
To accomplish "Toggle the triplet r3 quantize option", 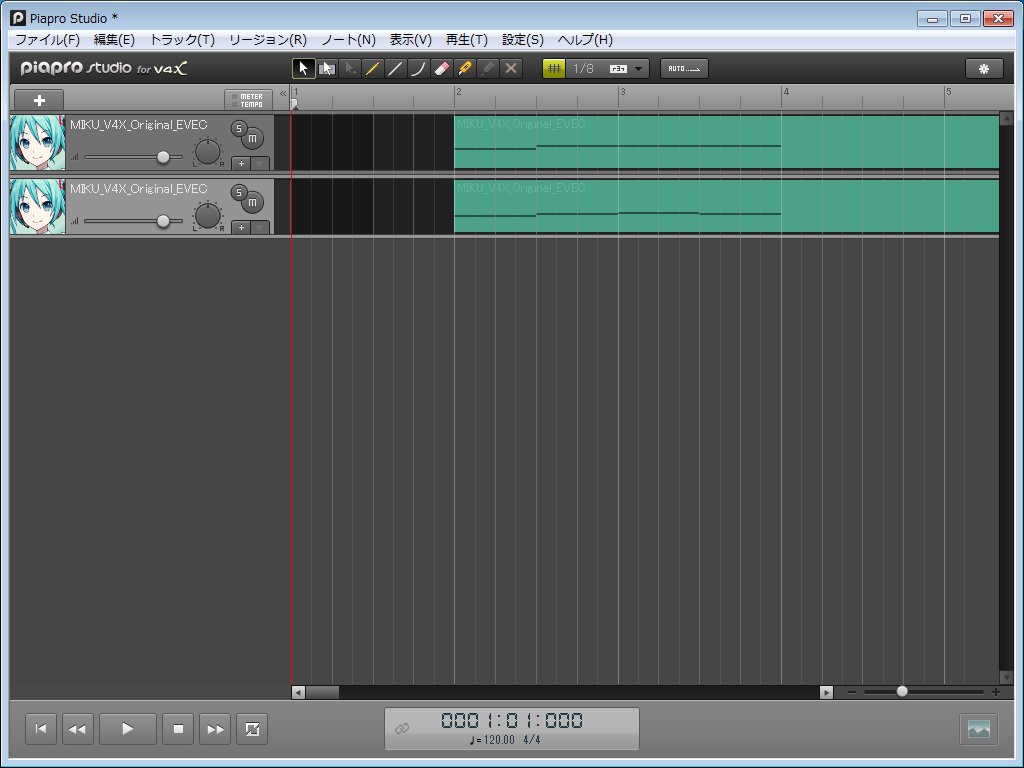I will coord(618,69).
